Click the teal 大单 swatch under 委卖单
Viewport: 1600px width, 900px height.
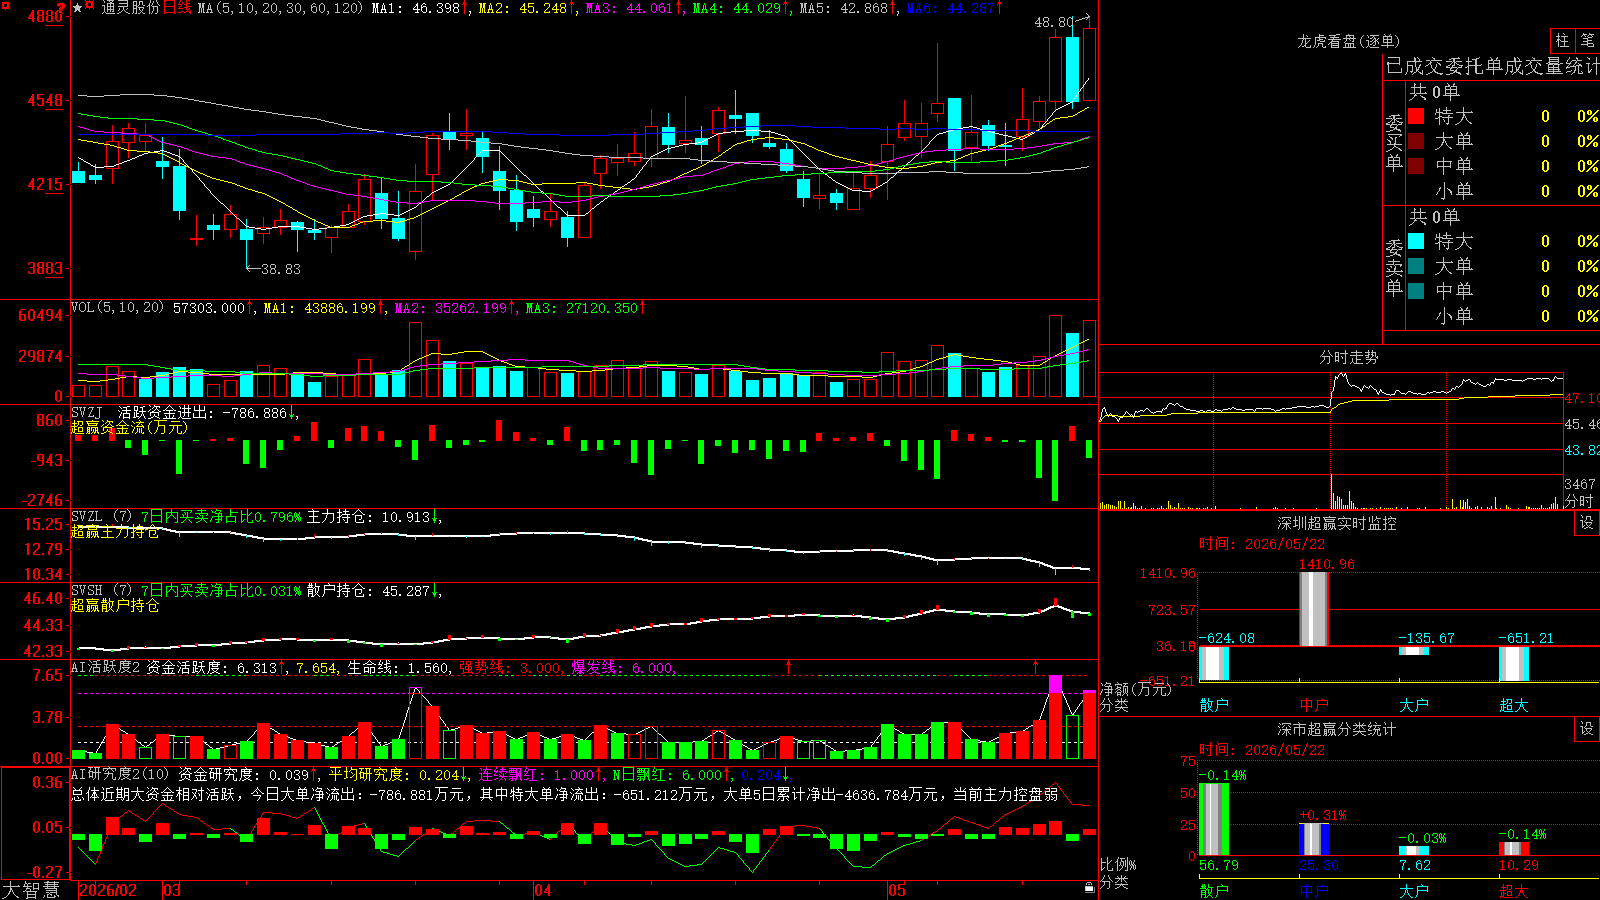tap(1416, 266)
